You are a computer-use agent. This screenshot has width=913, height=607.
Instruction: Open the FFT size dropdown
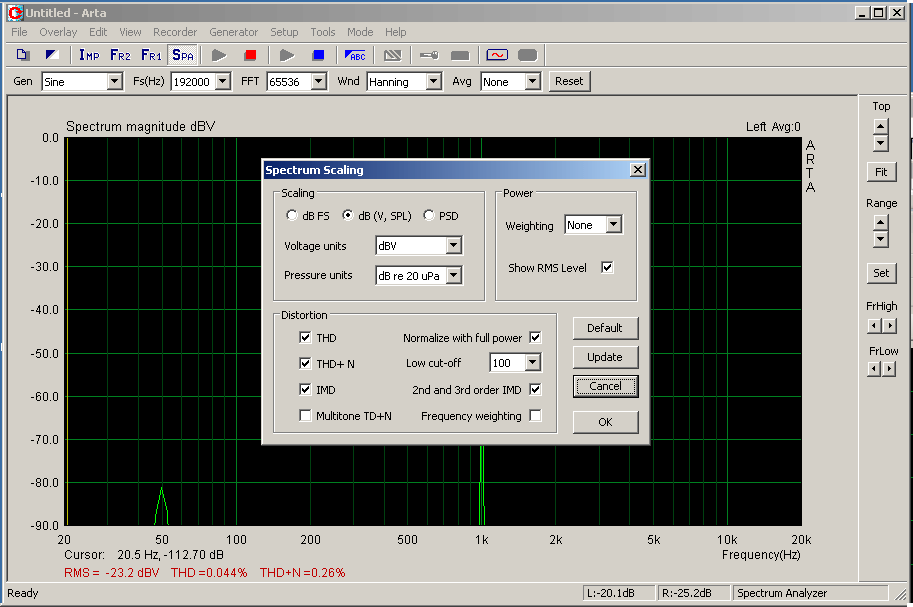click(x=319, y=82)
